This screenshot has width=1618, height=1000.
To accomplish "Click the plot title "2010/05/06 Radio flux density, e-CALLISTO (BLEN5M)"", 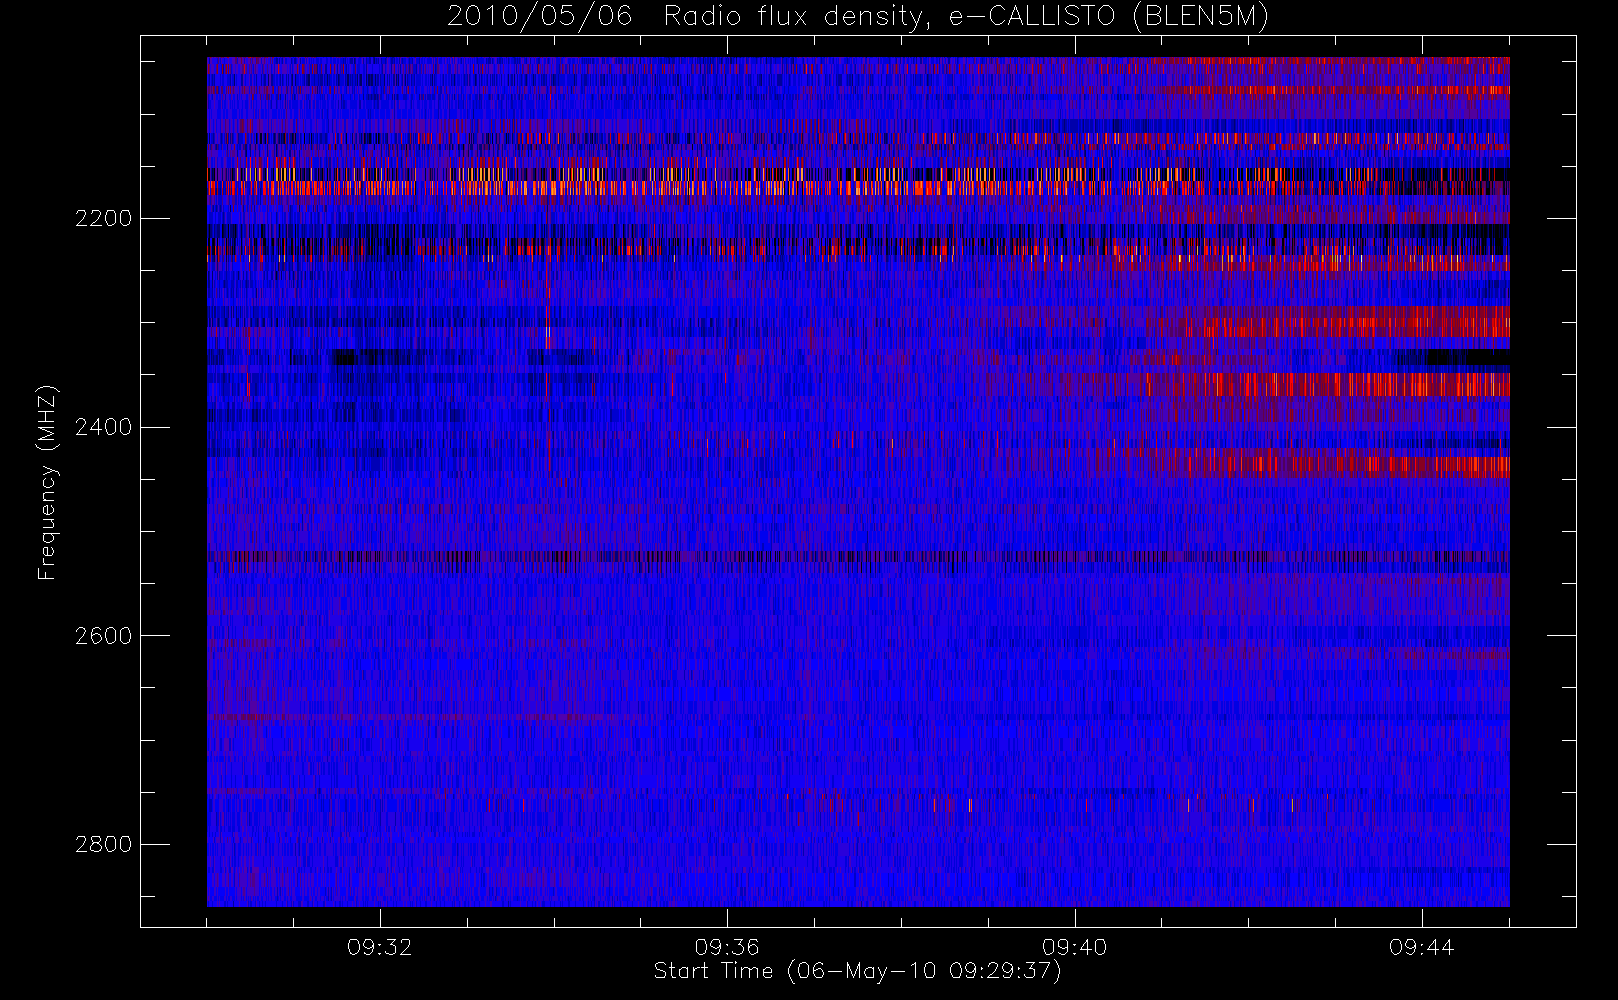I will (858, 17).
